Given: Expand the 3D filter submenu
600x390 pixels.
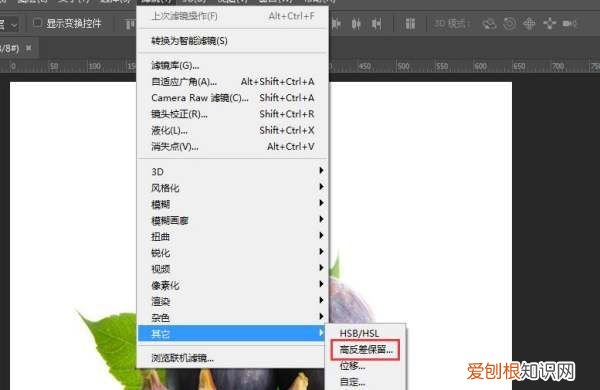Looking at the screenshot, I should (232, 171).
